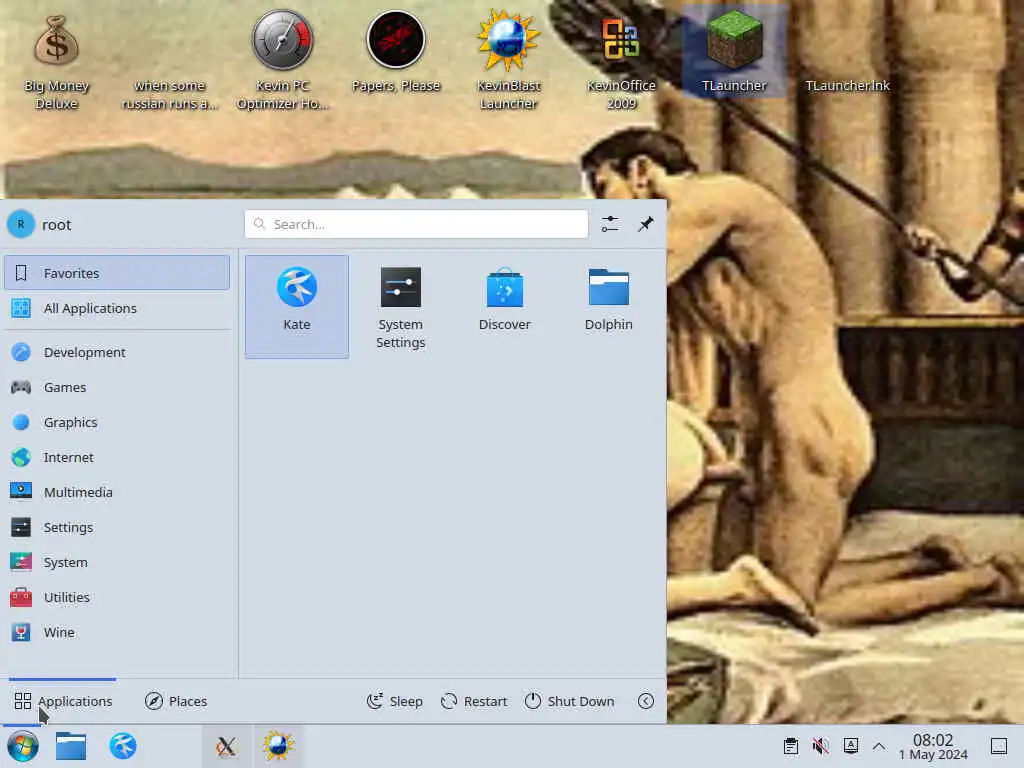Put the computer to Sleep
This screenshot has width=1024, height=768.
(394, 701)
